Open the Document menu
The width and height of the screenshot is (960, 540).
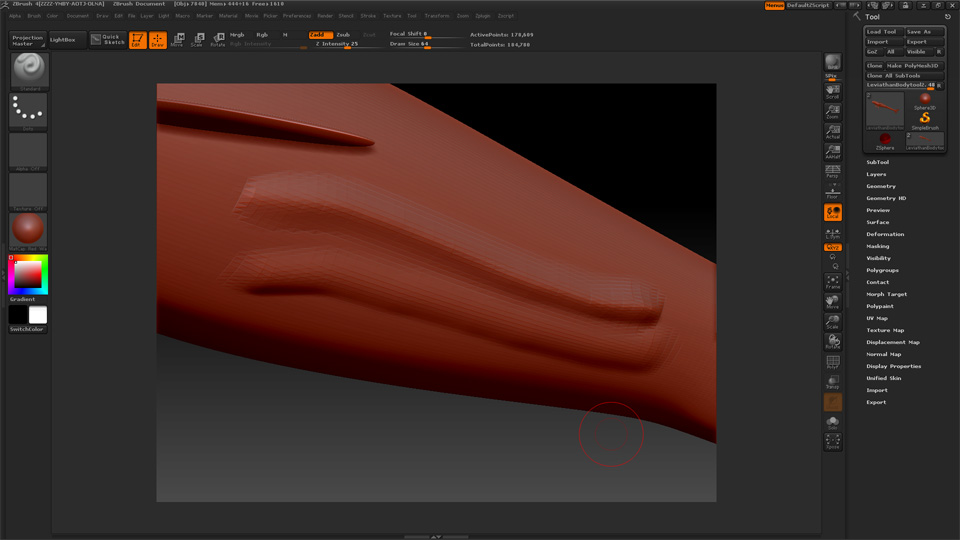(78, 16)
